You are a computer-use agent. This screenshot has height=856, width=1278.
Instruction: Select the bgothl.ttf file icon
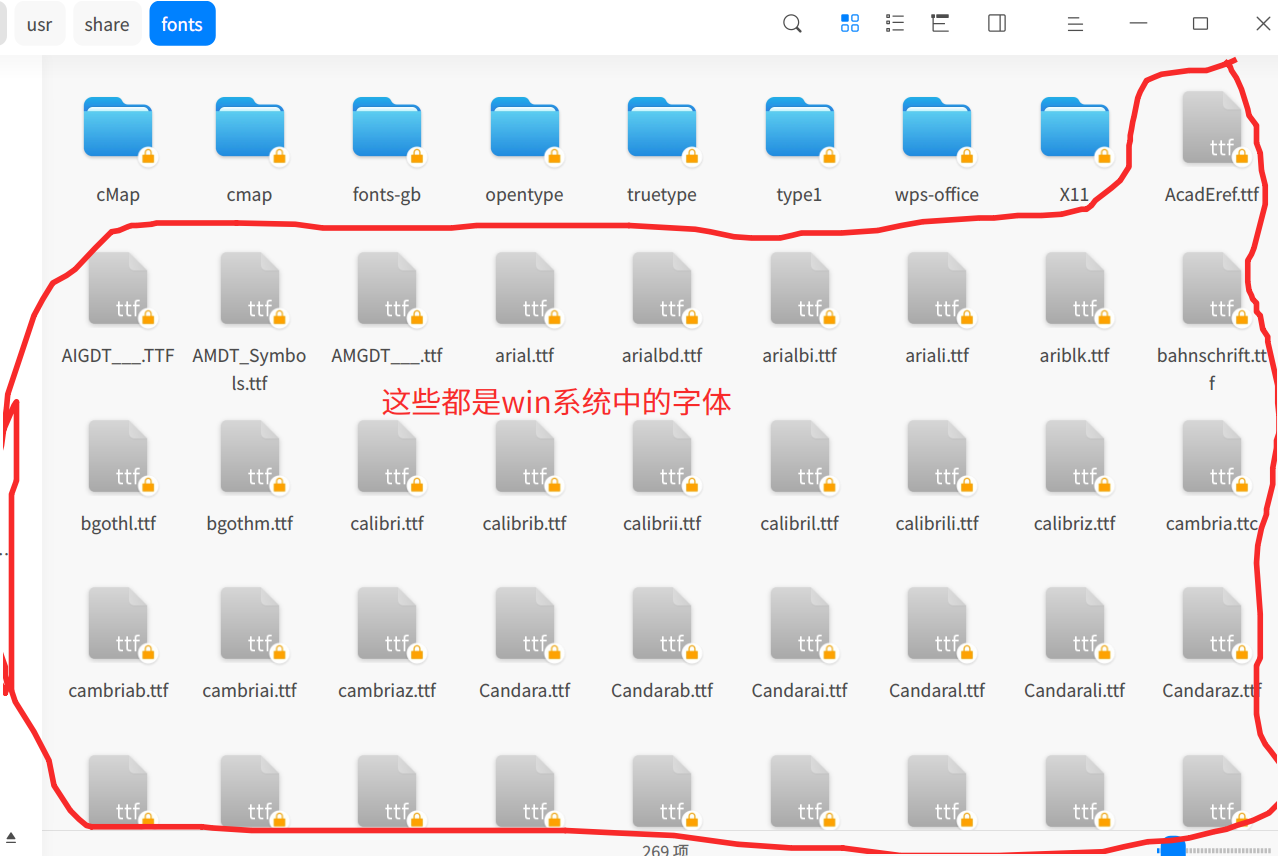118,457
